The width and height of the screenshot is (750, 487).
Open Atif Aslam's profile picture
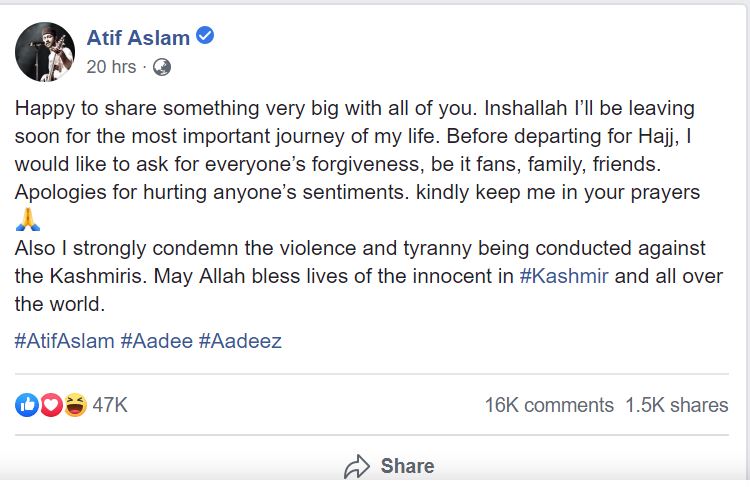coord(45,52)
